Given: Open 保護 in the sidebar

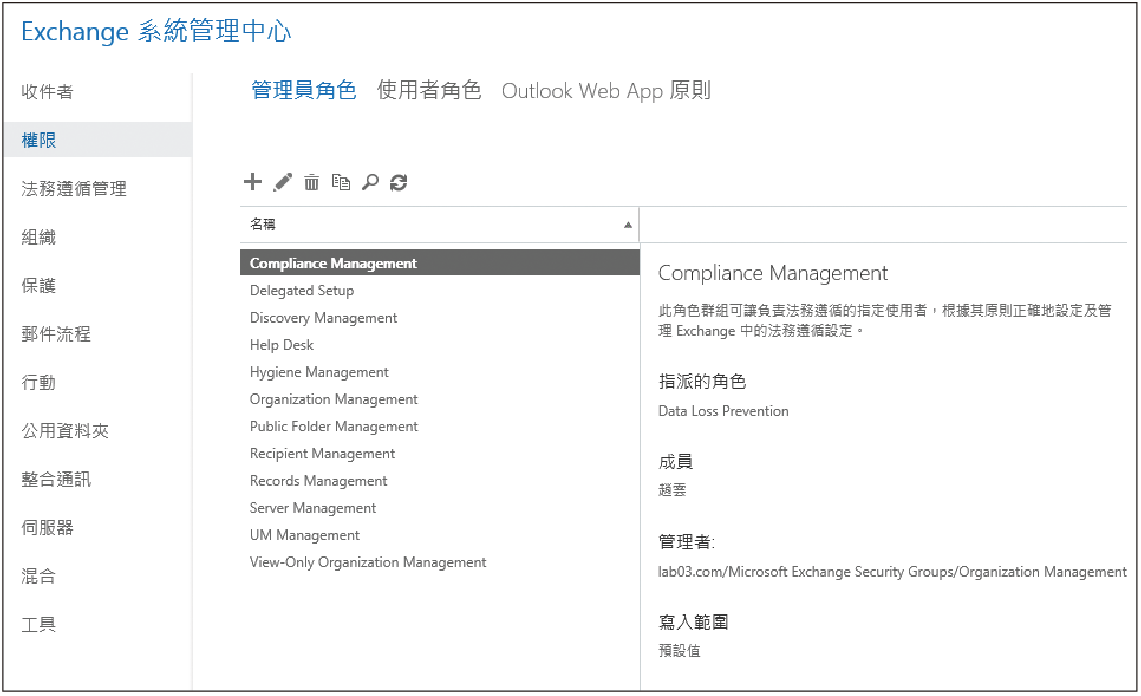Looking at the screenshot, I should click(x=39, y=285).
